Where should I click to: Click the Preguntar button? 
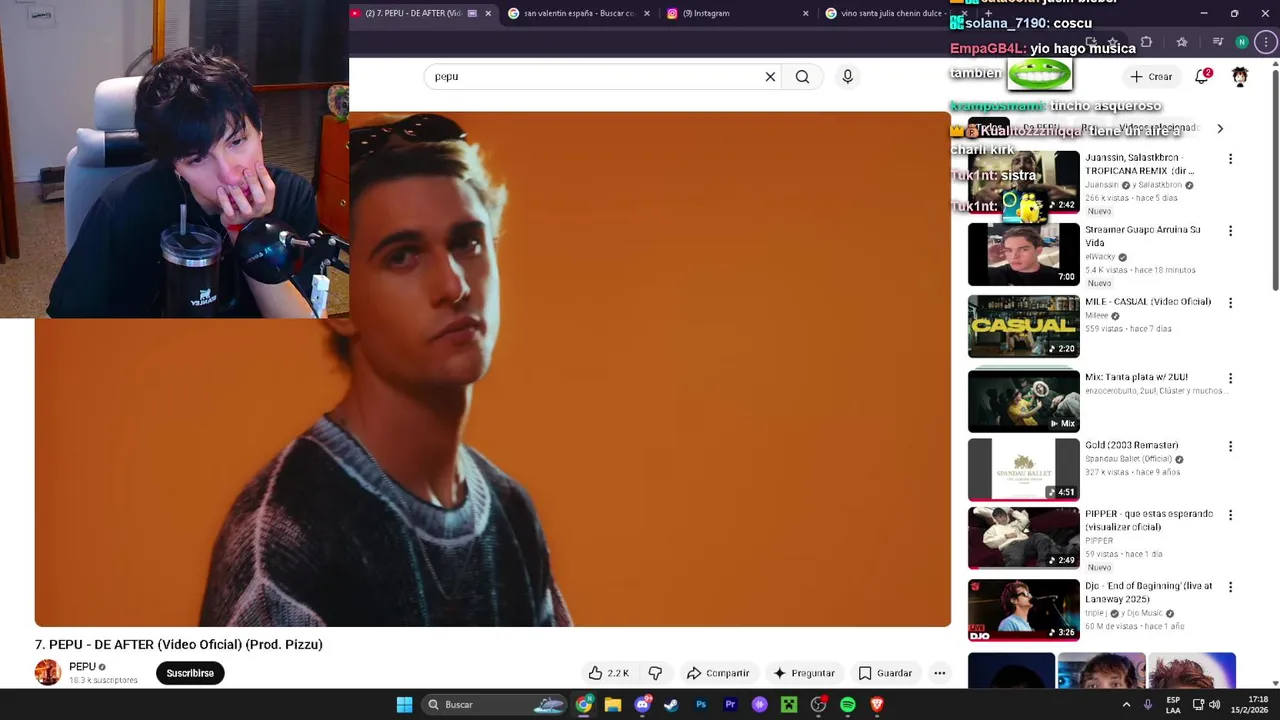click(803, 673)
